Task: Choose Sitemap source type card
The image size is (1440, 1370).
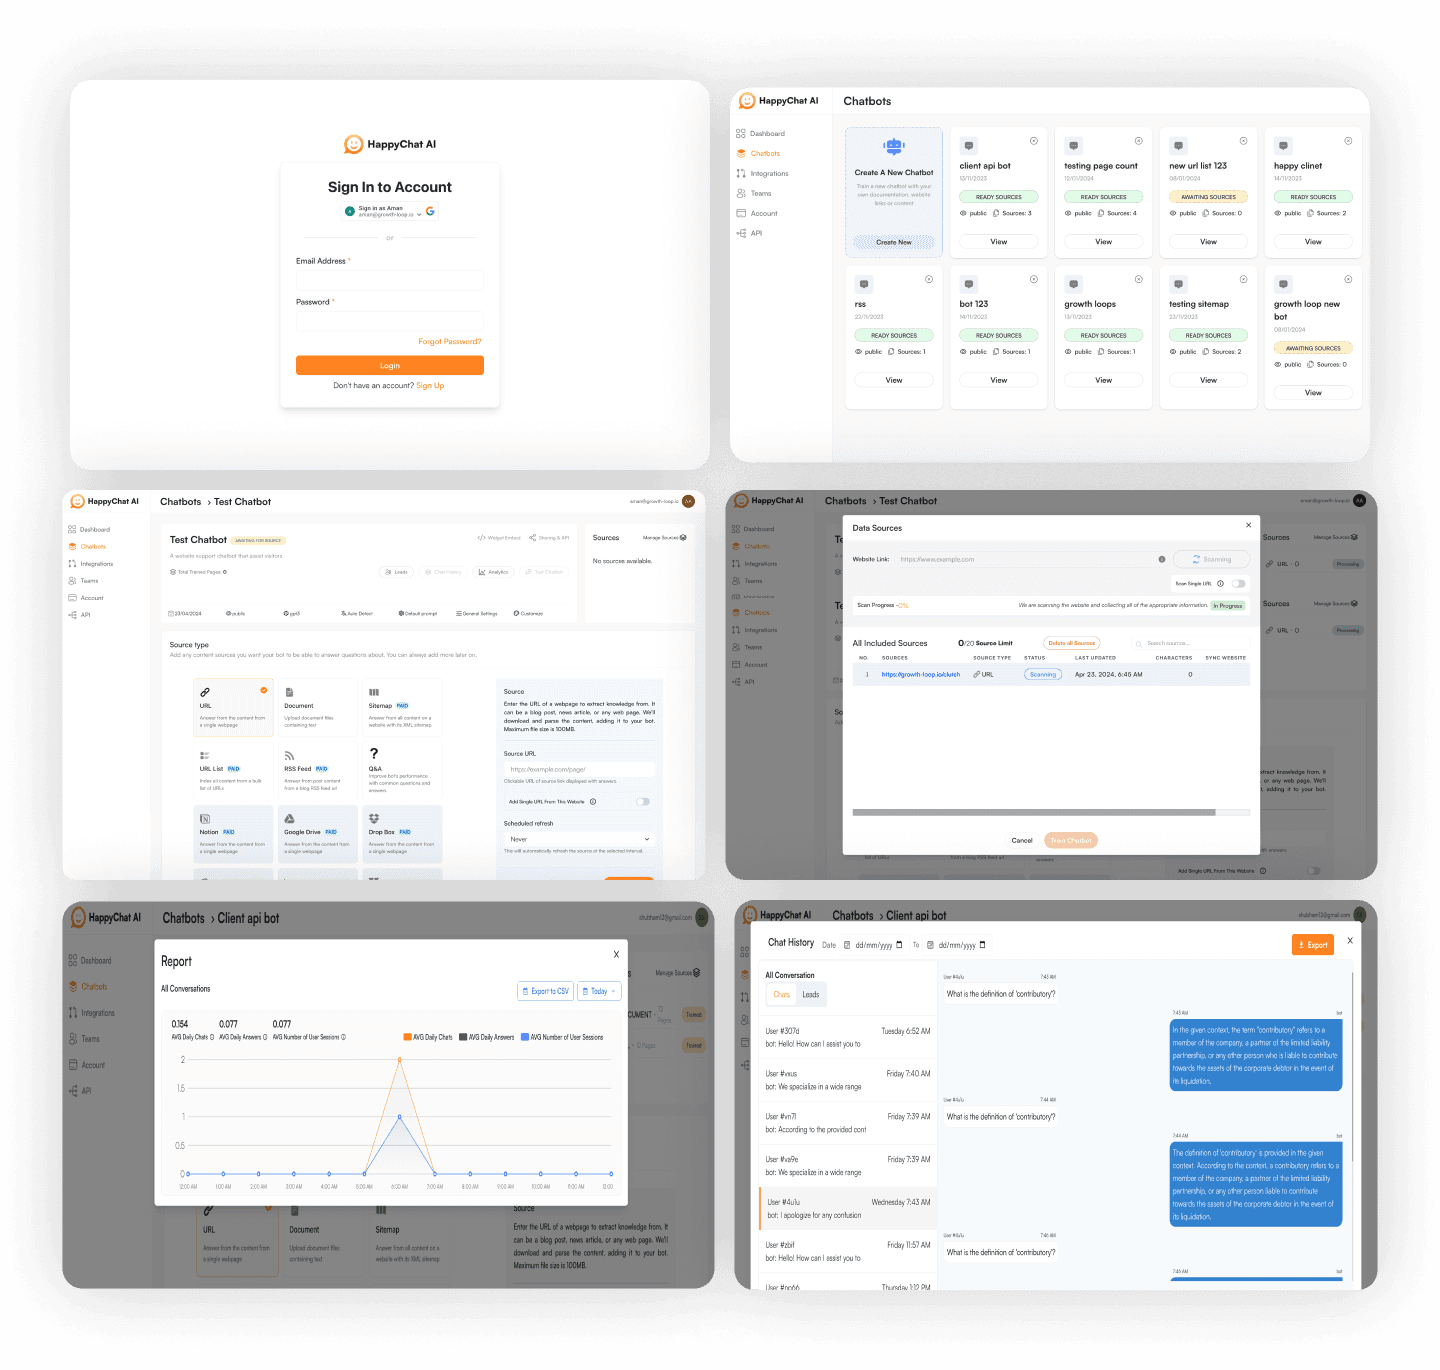Action: [402, 707]
